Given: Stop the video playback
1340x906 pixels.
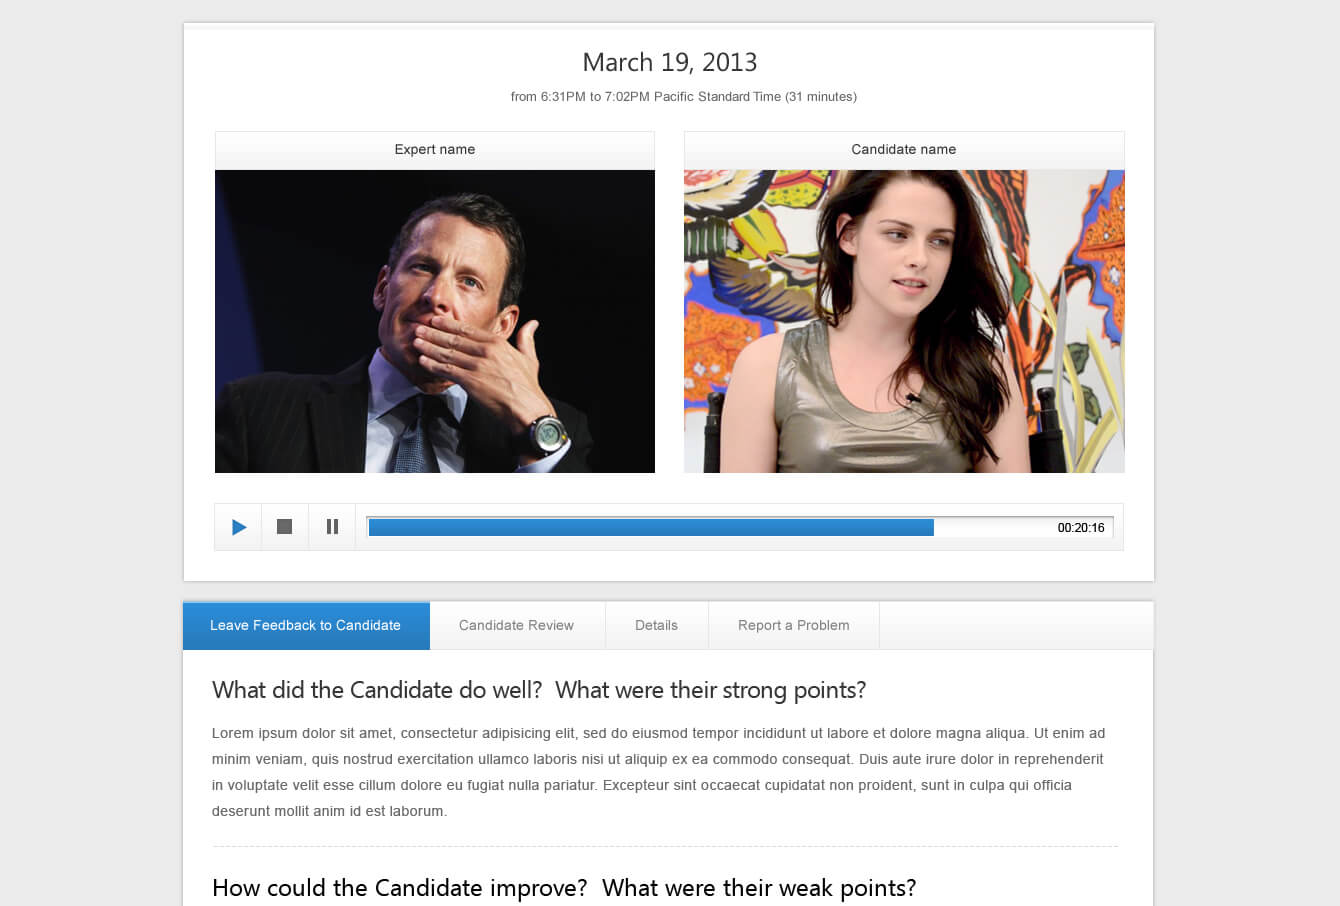Looking at the screenshot, I should pyautogui.click(x=285, y=527).
